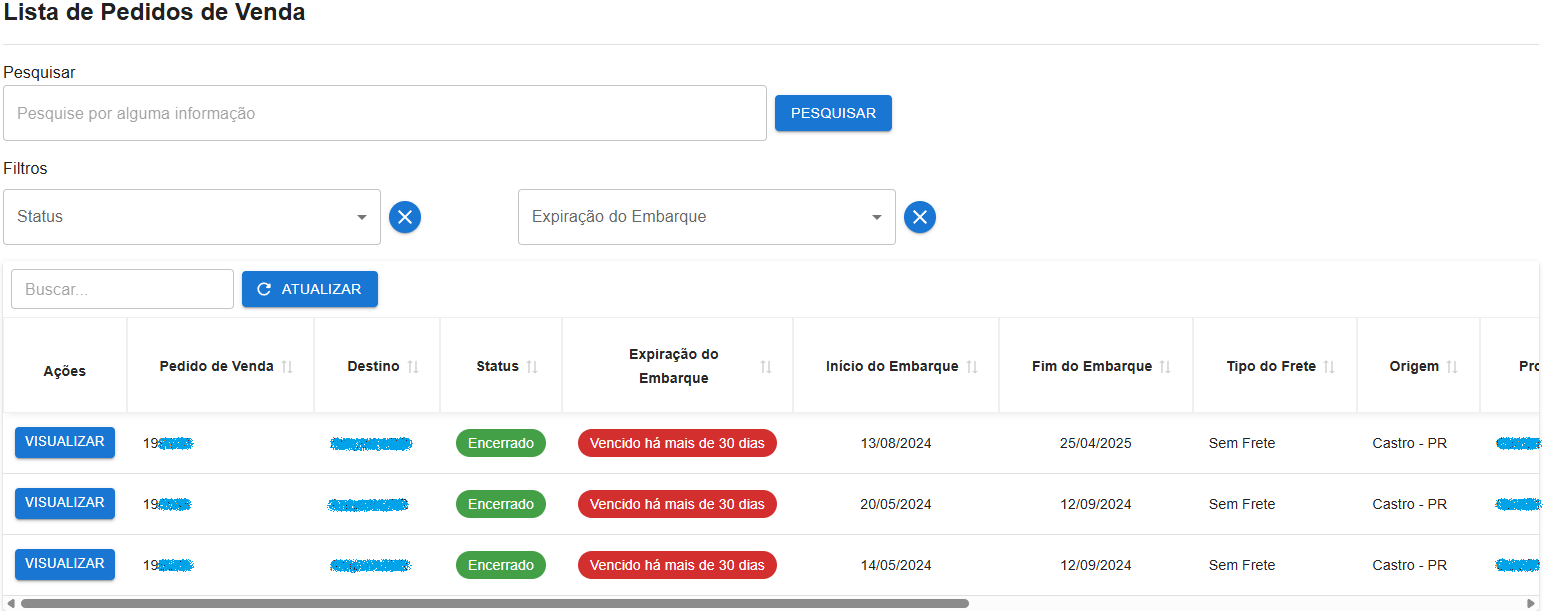Clear the Expiração do Embarque filter X icon
The height and width of the screenshot is (611, 1544).
(920, 217)
